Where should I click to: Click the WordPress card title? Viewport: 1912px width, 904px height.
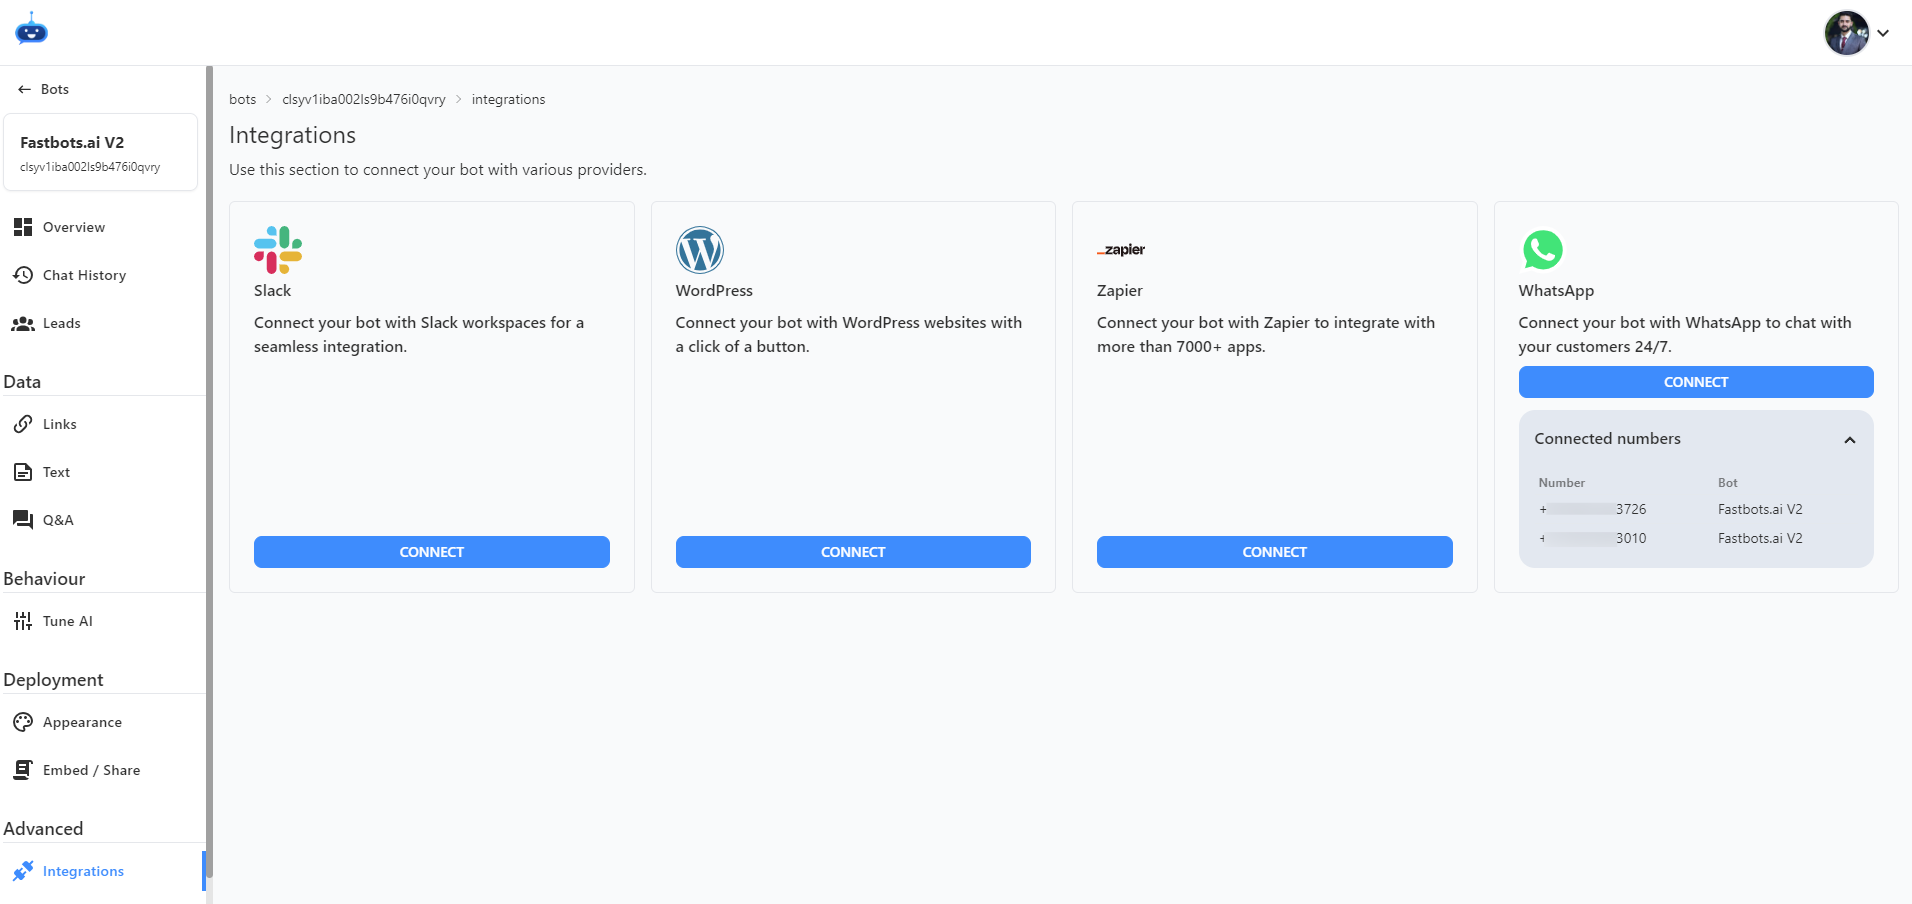(714, 291)
